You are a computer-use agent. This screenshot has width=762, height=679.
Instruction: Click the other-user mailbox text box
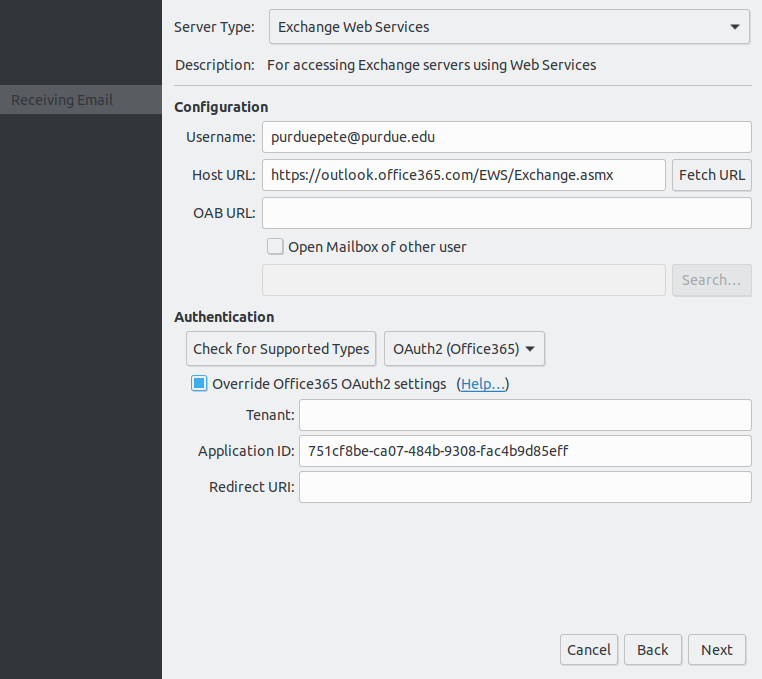tap(464, 280)
